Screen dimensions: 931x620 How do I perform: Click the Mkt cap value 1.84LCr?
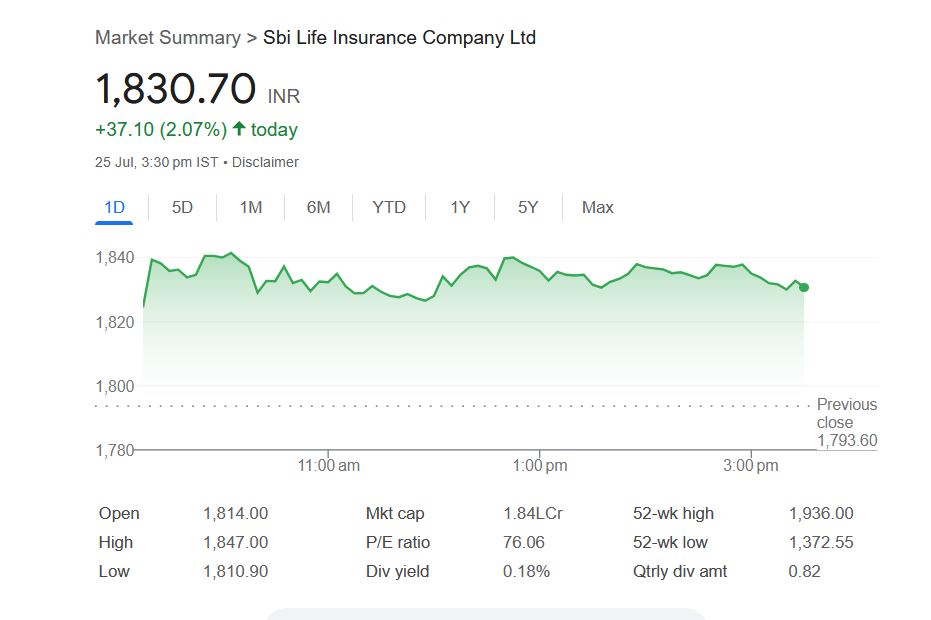pos(533,513)
